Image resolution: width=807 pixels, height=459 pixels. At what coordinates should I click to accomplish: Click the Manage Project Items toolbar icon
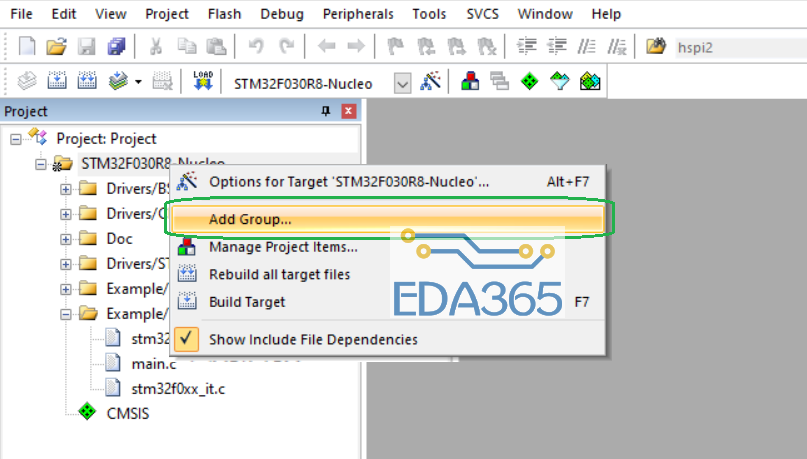click(x=469, y=81)
